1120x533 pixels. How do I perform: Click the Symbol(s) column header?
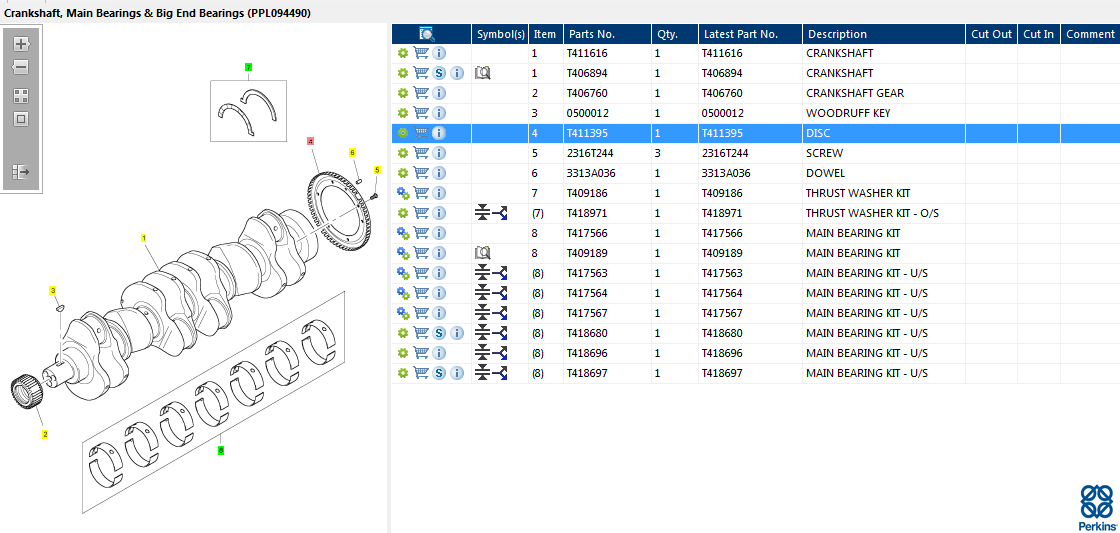[500, 34]
